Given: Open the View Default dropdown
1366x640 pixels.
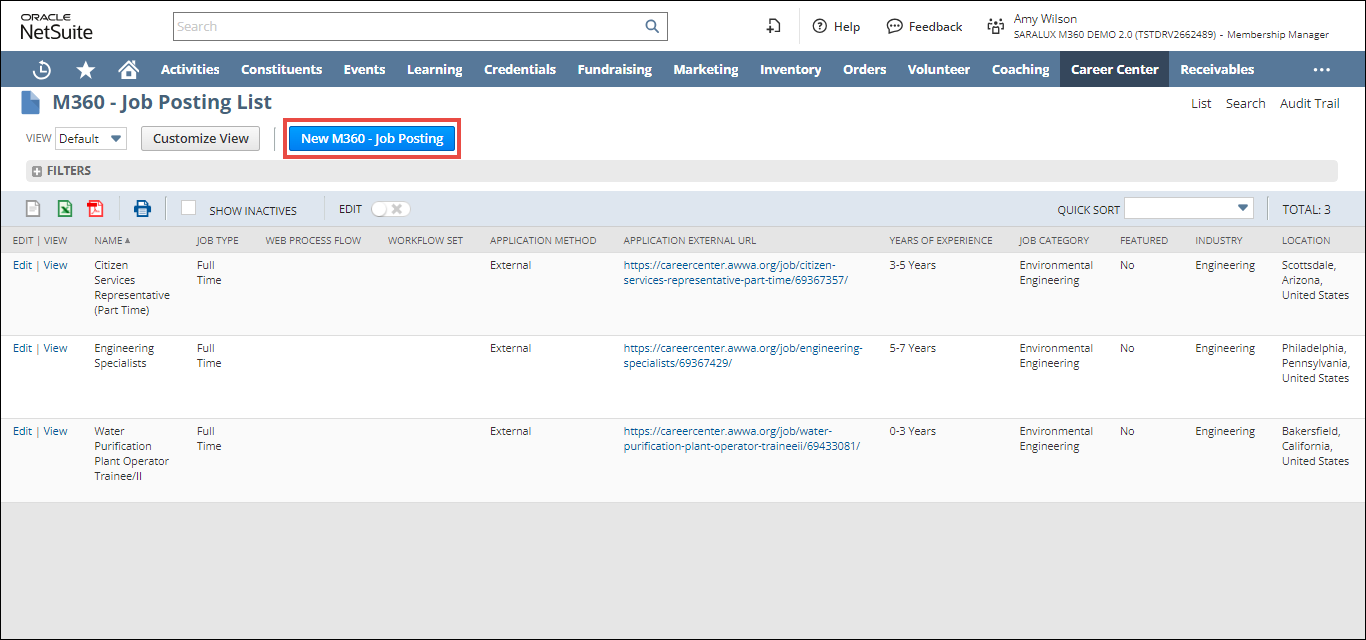Looking at the screenshot, I should pos(91,139).
